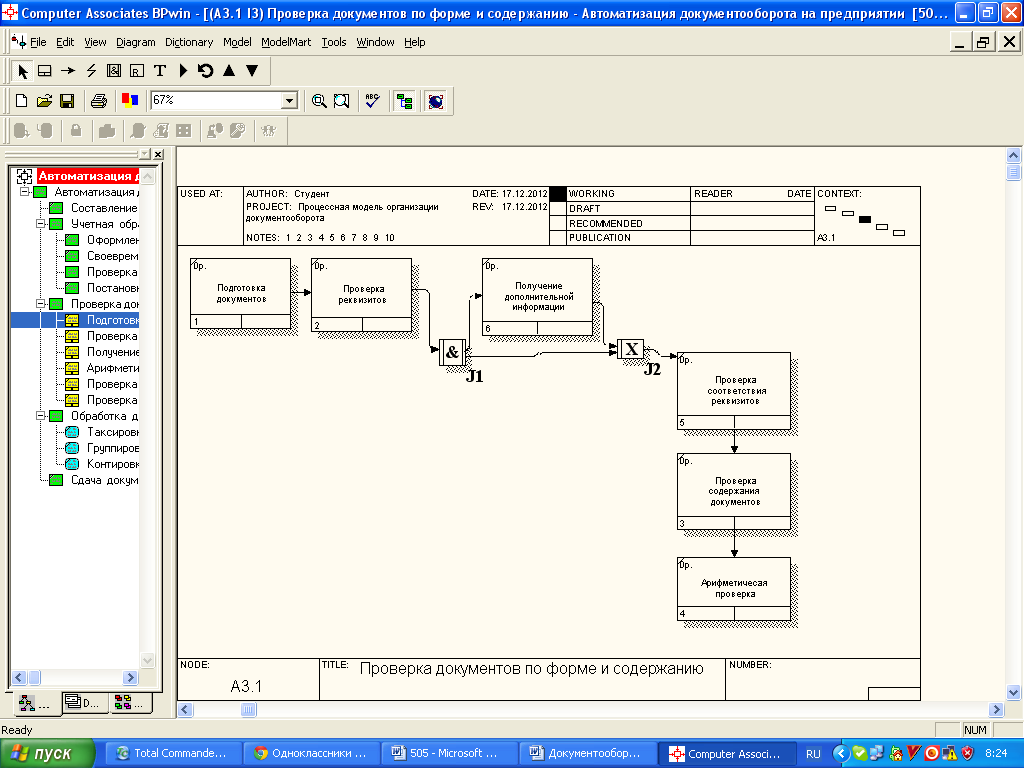1024x768 pixels.
Task: Collapse the Обработка д tree node
Action: tap(40, 415)
